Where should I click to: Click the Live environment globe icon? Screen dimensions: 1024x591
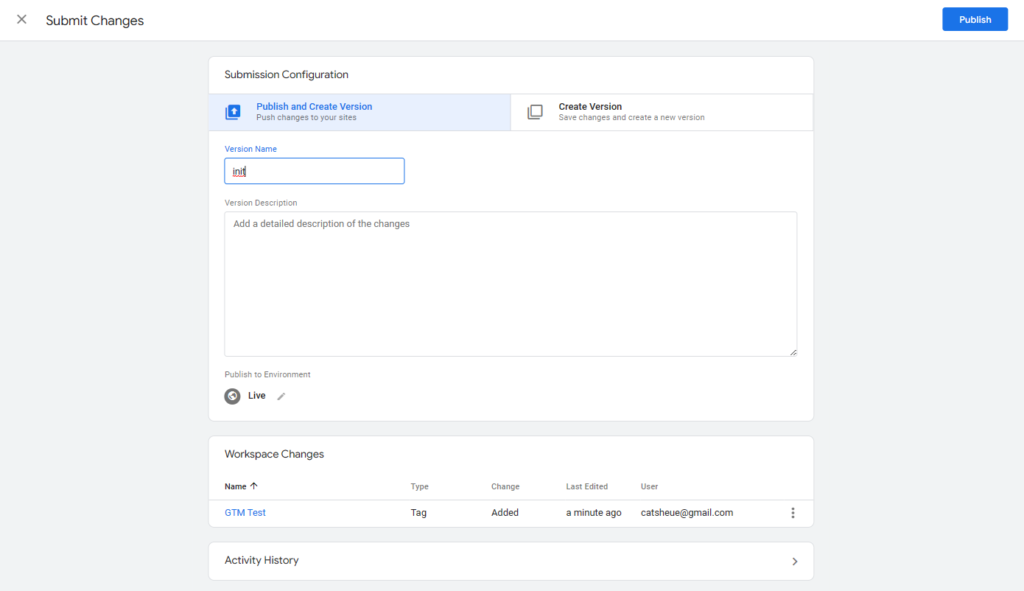232,396
